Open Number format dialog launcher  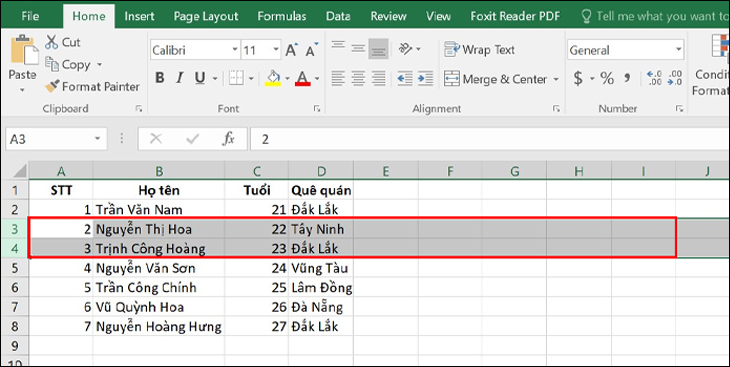click(679, 109)
